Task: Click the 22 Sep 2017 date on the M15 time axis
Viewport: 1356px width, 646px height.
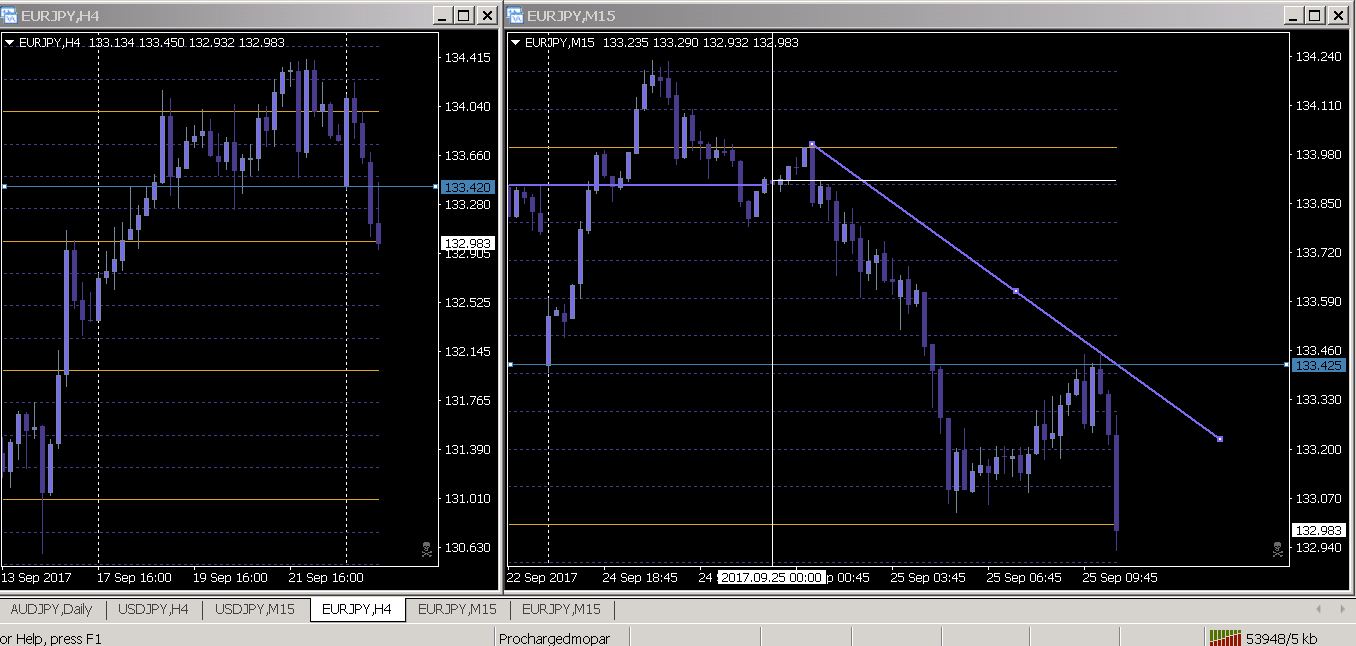Action: 542,577
